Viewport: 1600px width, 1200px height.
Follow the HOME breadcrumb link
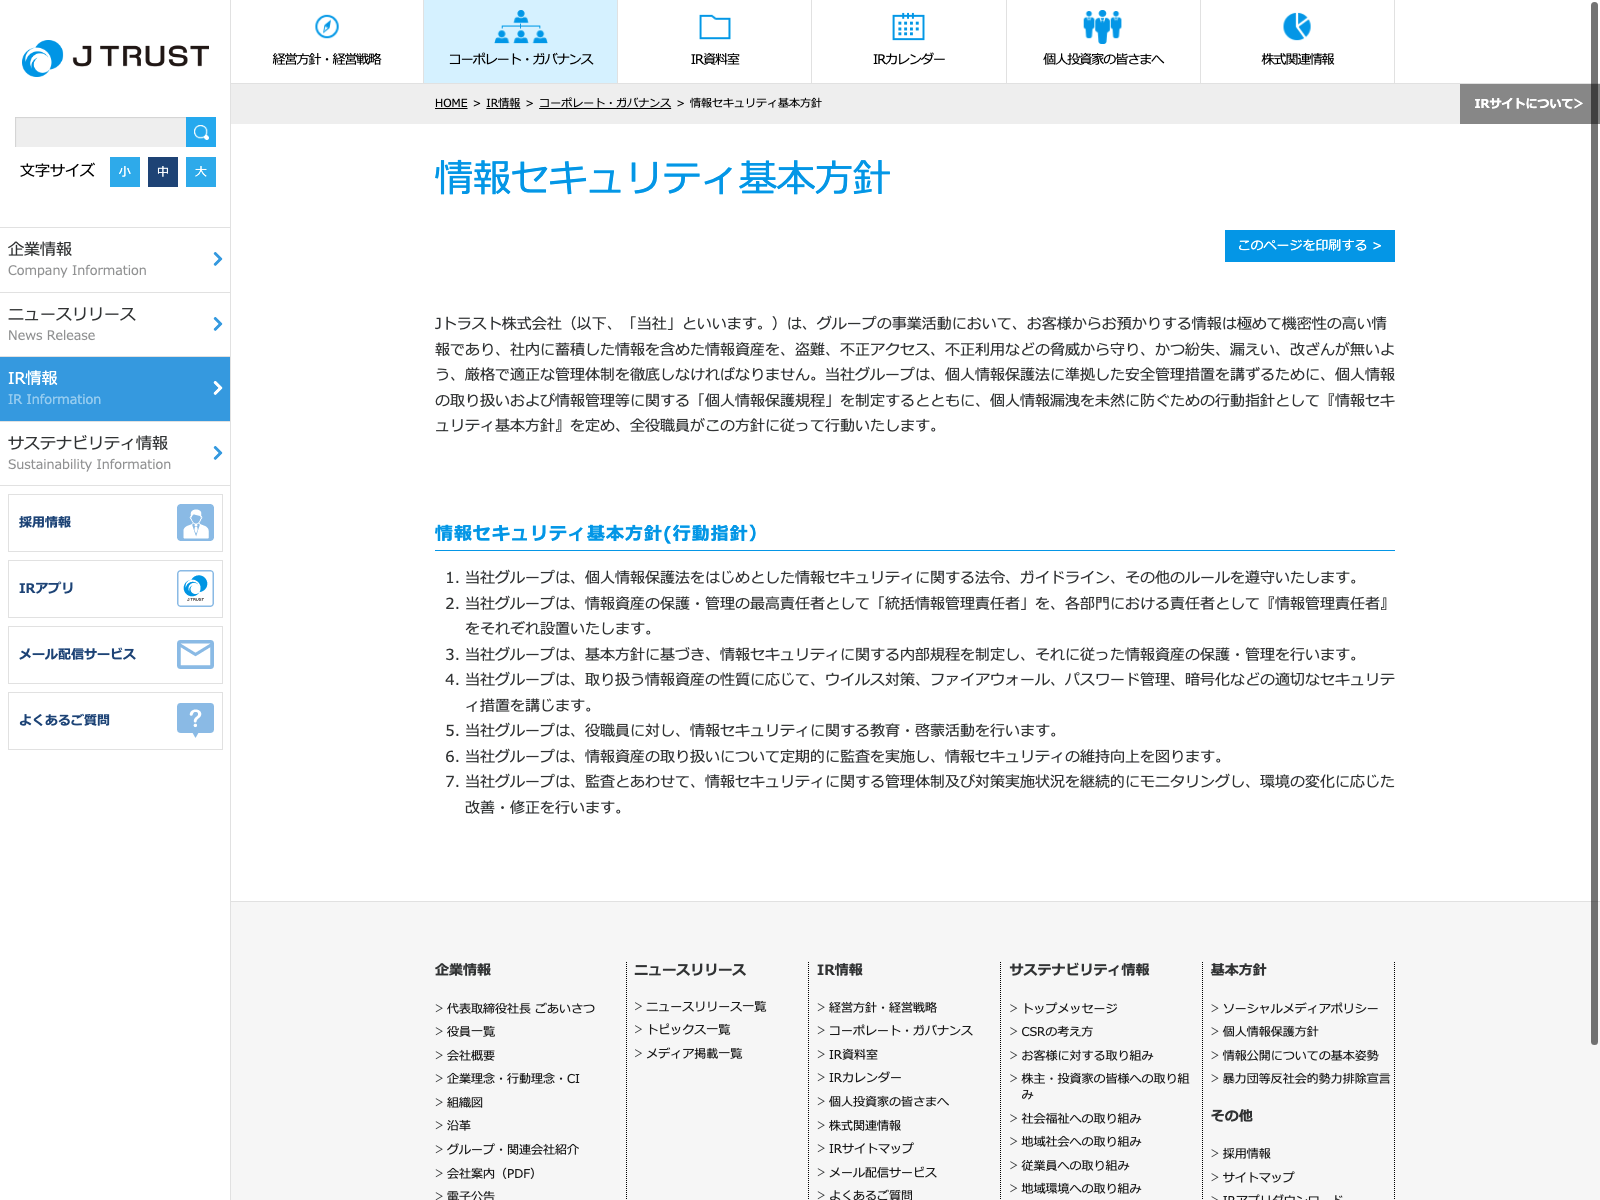[x=451, y=103]
